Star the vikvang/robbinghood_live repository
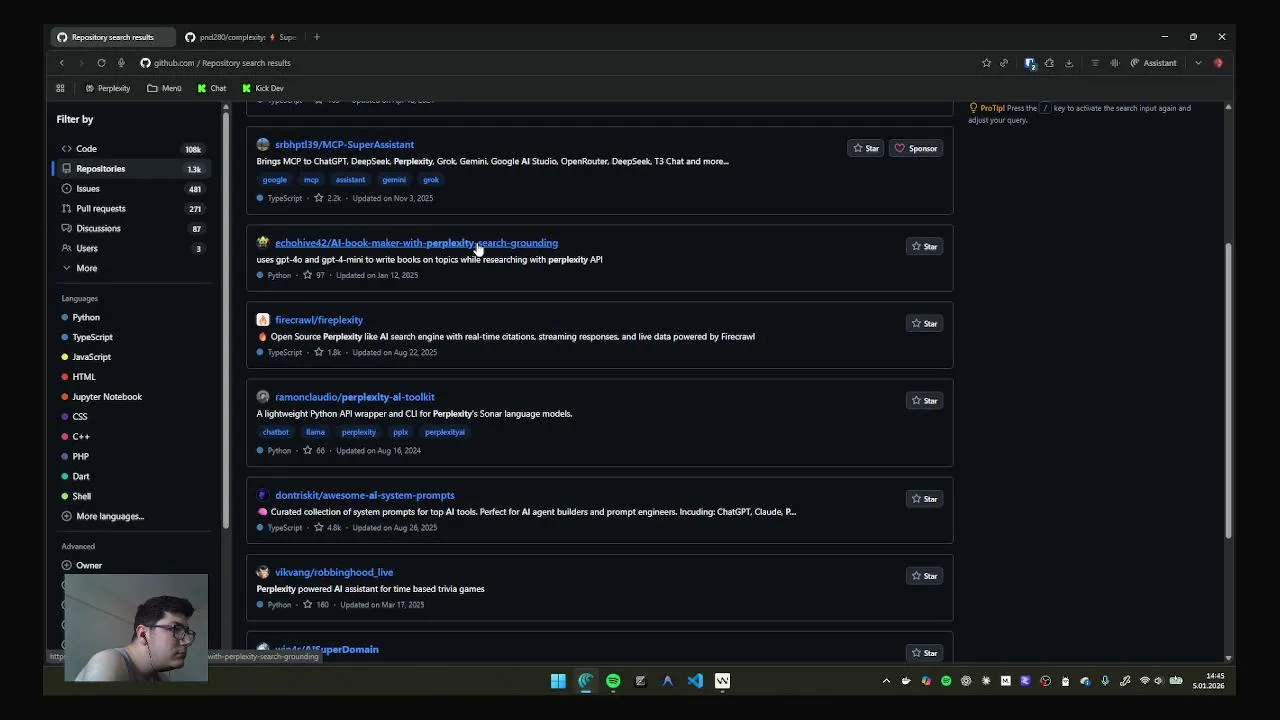The width and height of the screenshot is (1280, 720). pos(924,575)
